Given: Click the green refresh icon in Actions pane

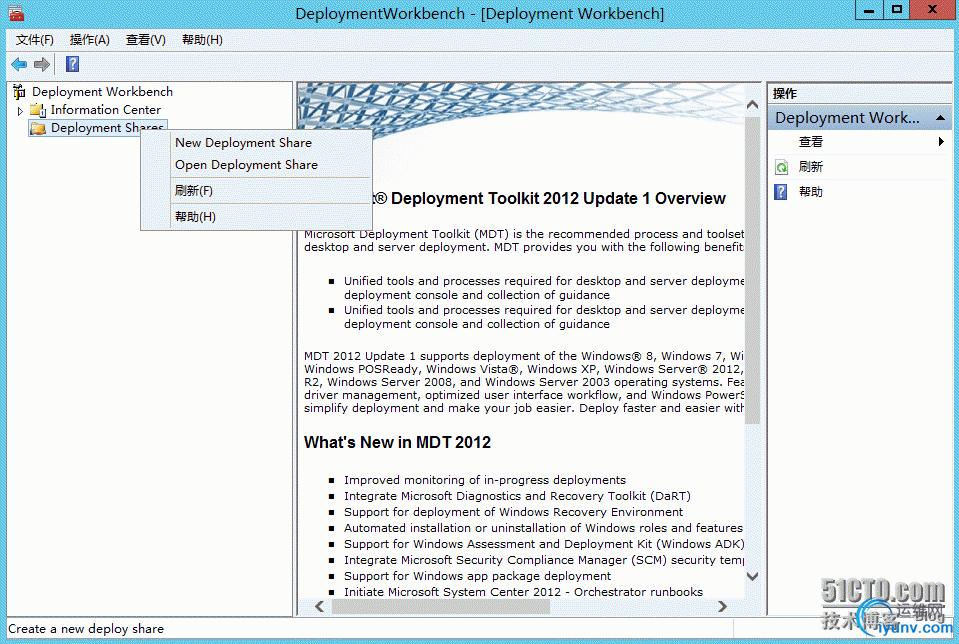Looking at the screenshot, I should coord(782,167).
